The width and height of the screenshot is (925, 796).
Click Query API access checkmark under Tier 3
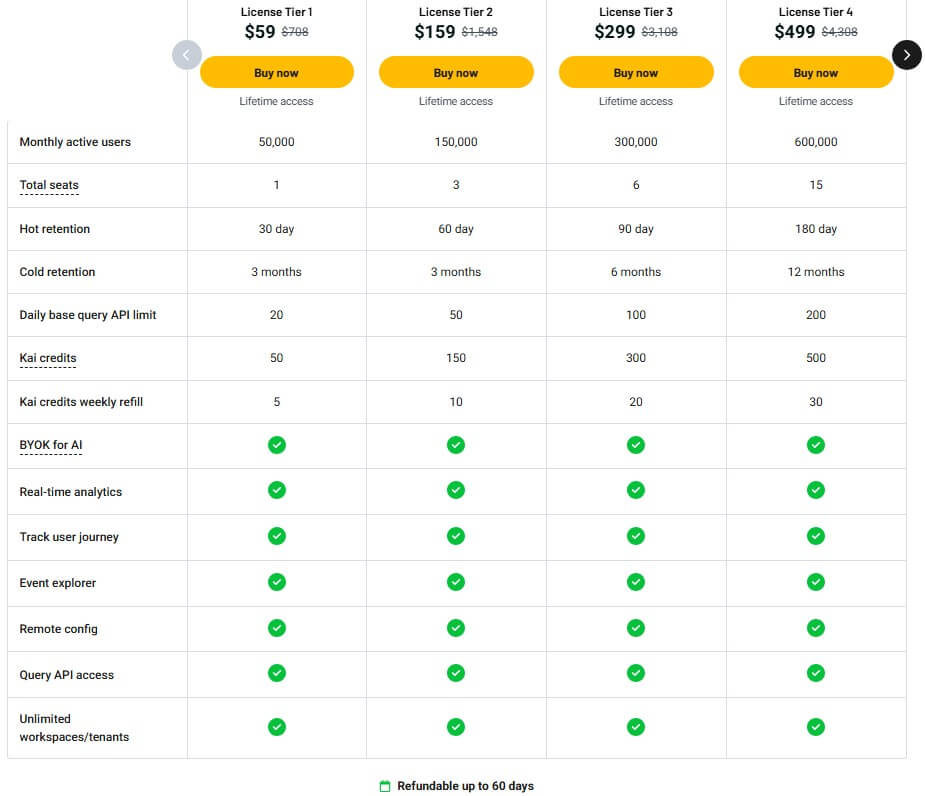[x=636, y=674]
